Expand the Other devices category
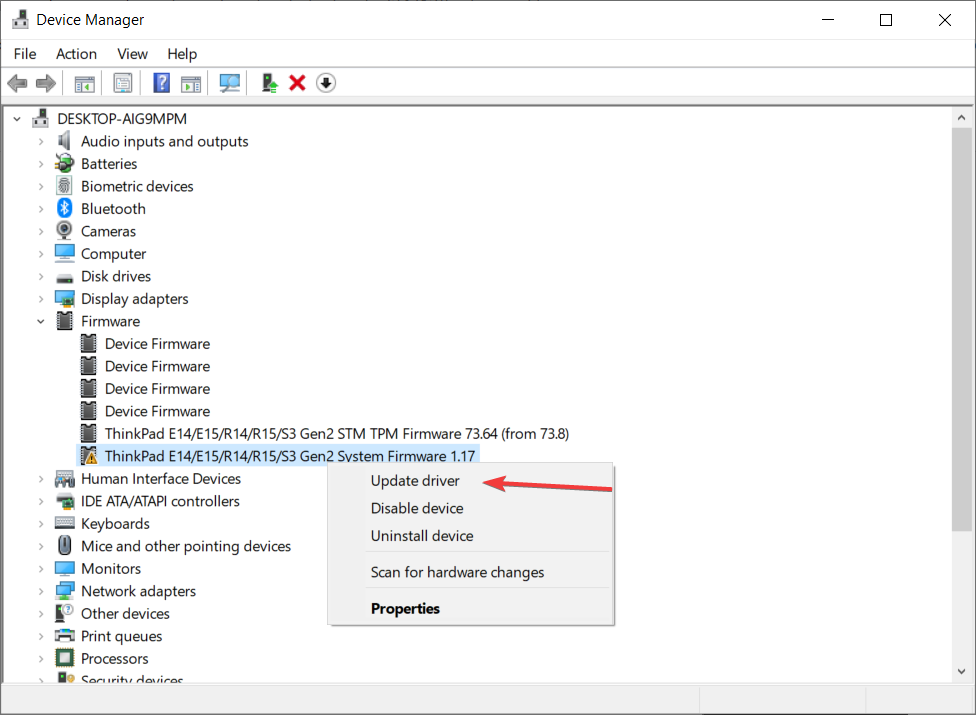976x715 pixels. coord(41,613)
